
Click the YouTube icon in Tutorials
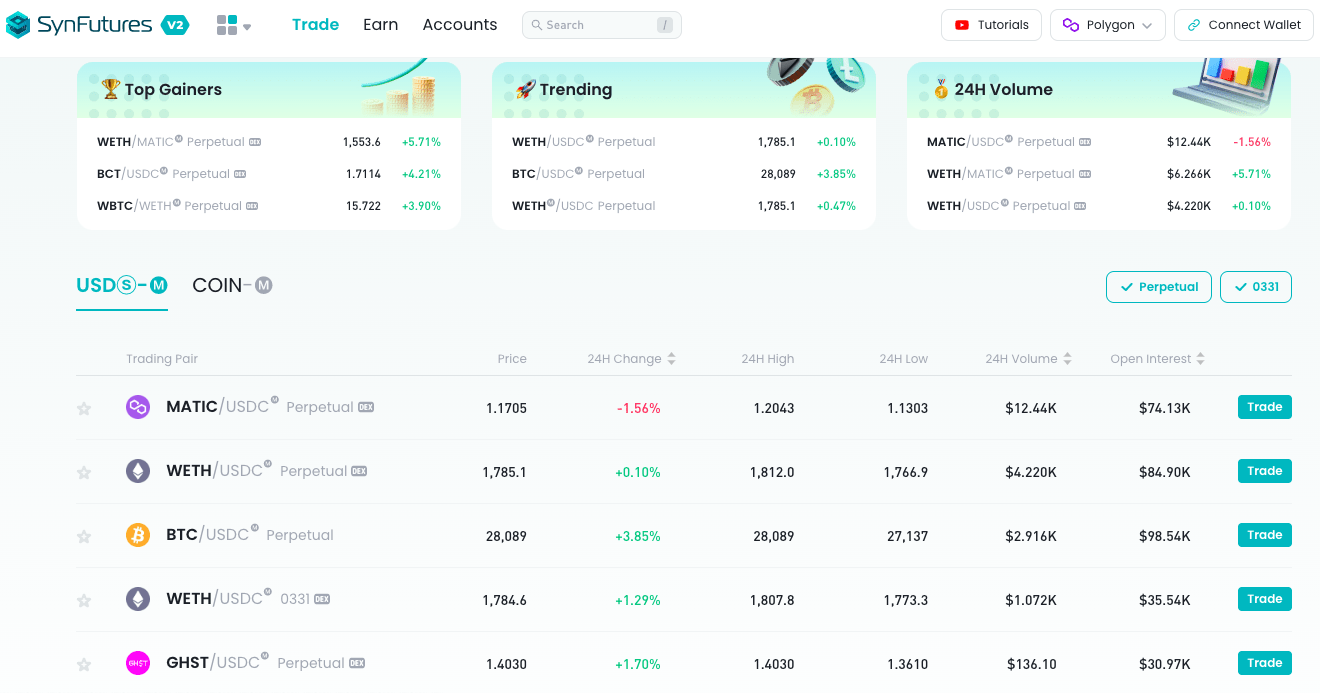962,25
